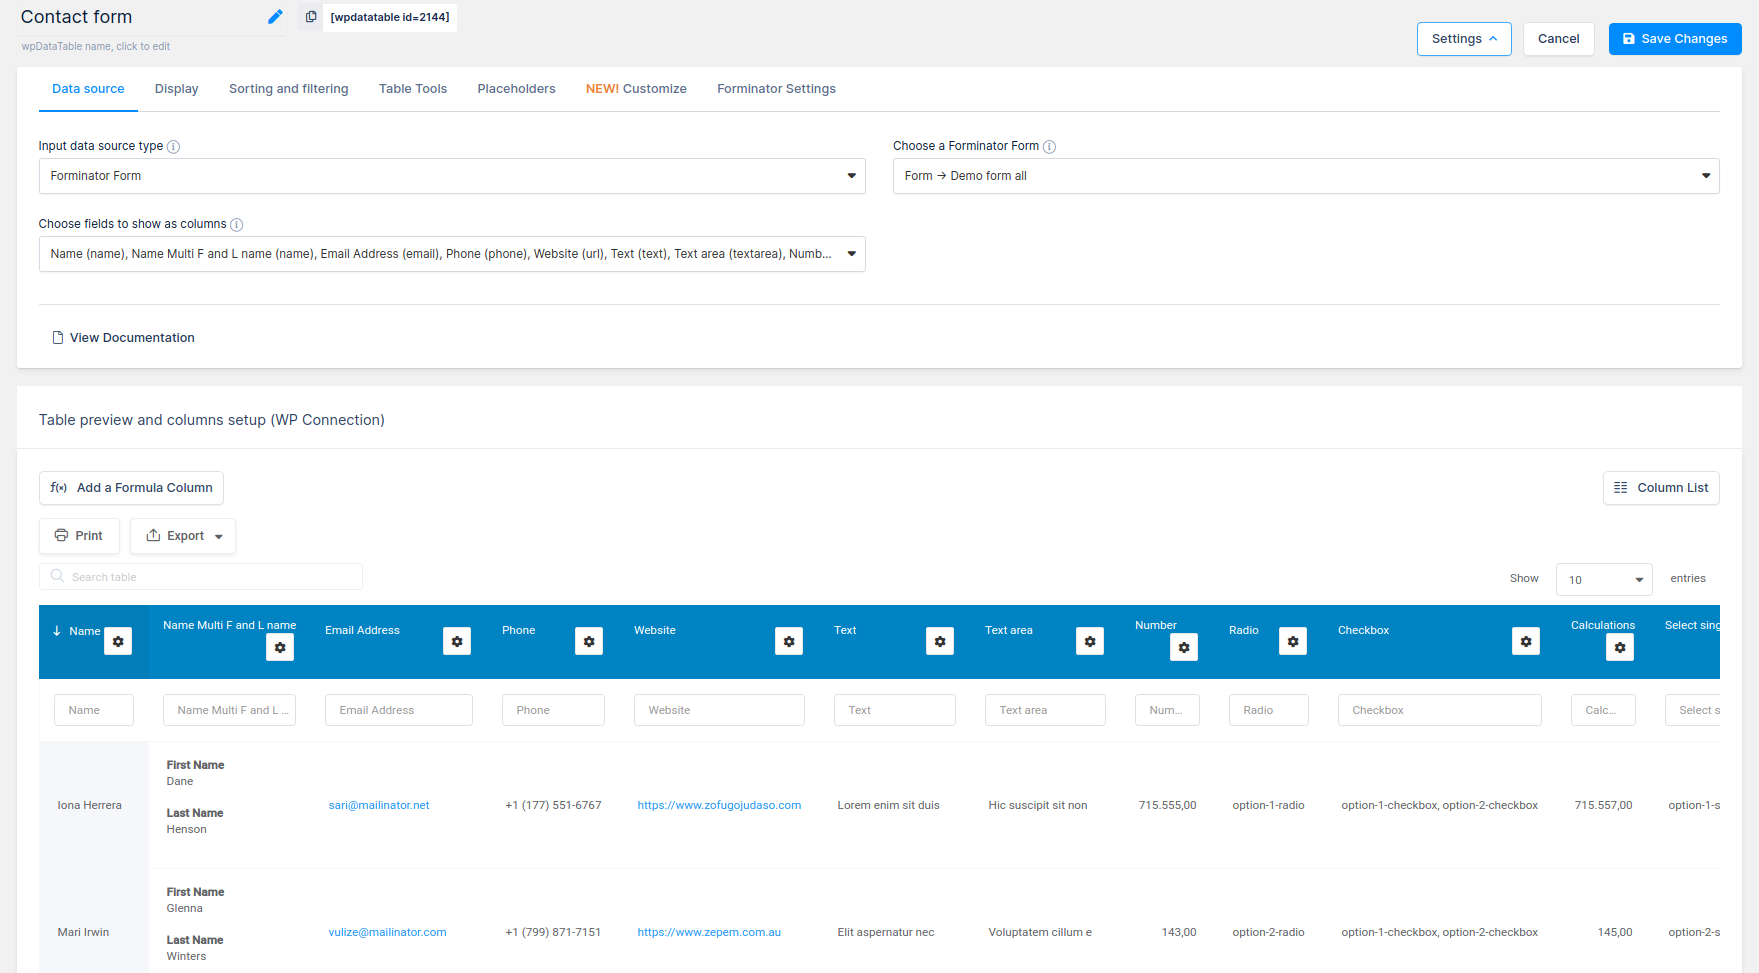The height and width of the screenshot is (973, 1759).
Task: Open settings gear for Checkbox column
Action: pyautogui.click(x=1526, y=641)
